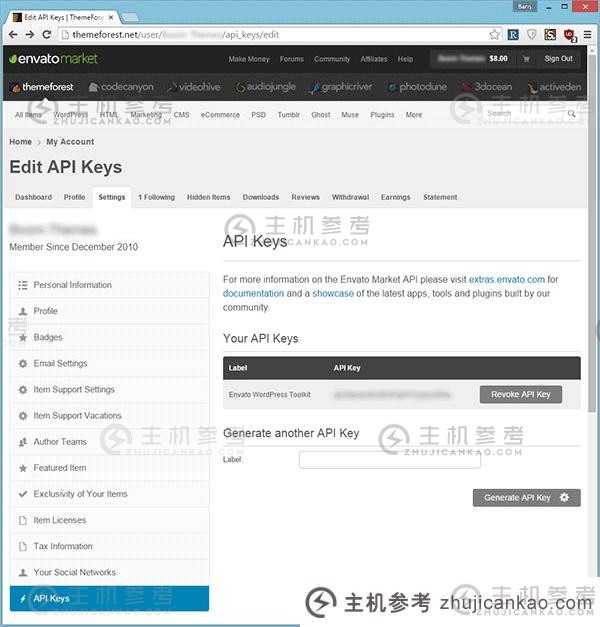Open the red uBlock extension icon
600x627 pixels.
click(570, 35)
